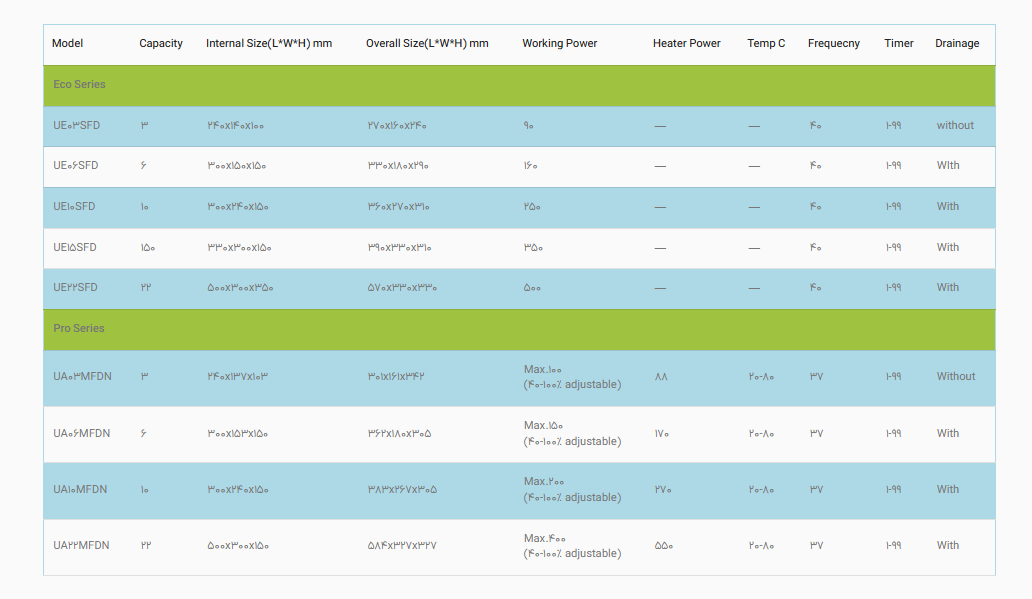Click the UE22SFD model name
Viewport: 1032px width, 599px height.
pyautogui.click(x=76, y=288)
